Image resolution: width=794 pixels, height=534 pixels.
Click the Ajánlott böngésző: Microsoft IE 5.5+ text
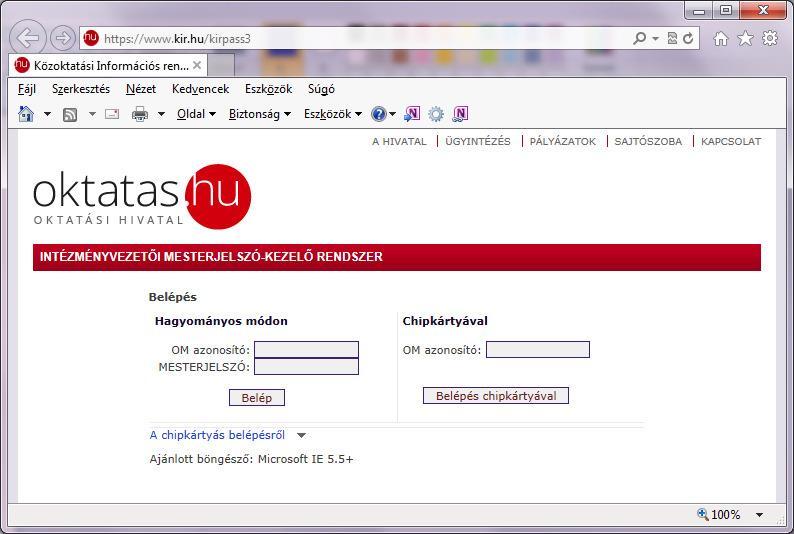(252, 459)
